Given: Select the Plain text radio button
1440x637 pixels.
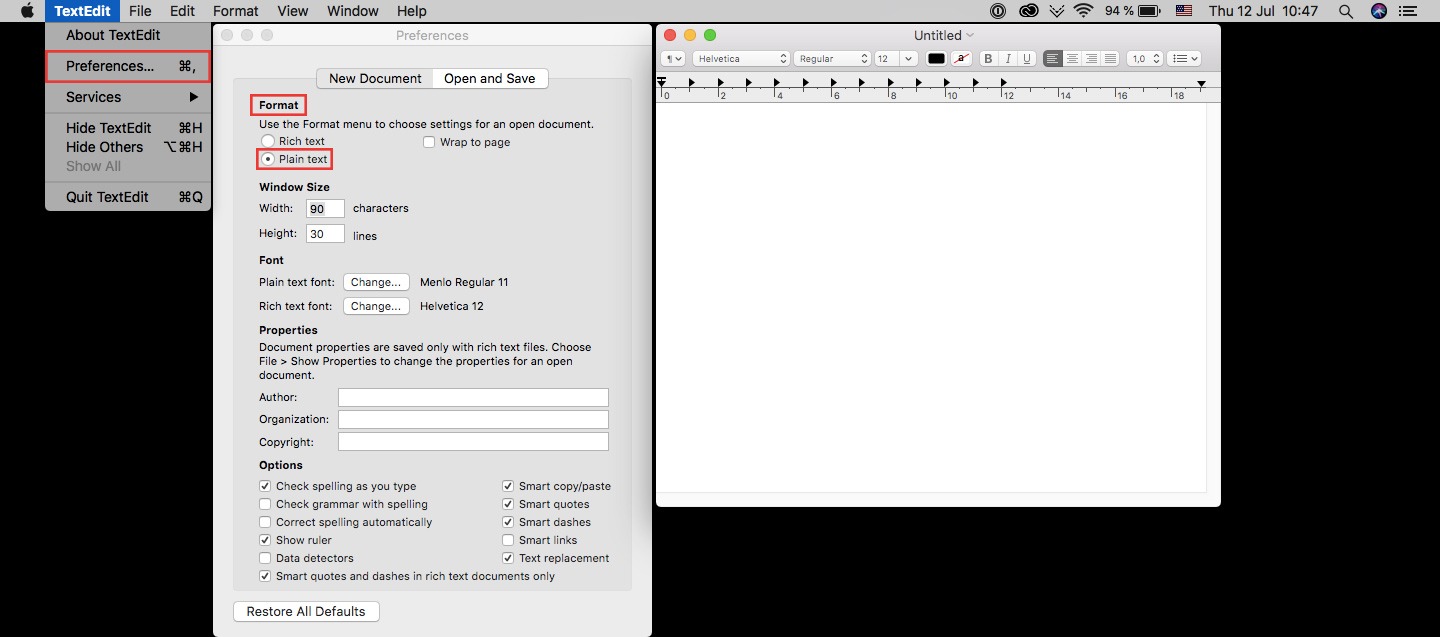Looking at the screenshot, I should [267, 159].
